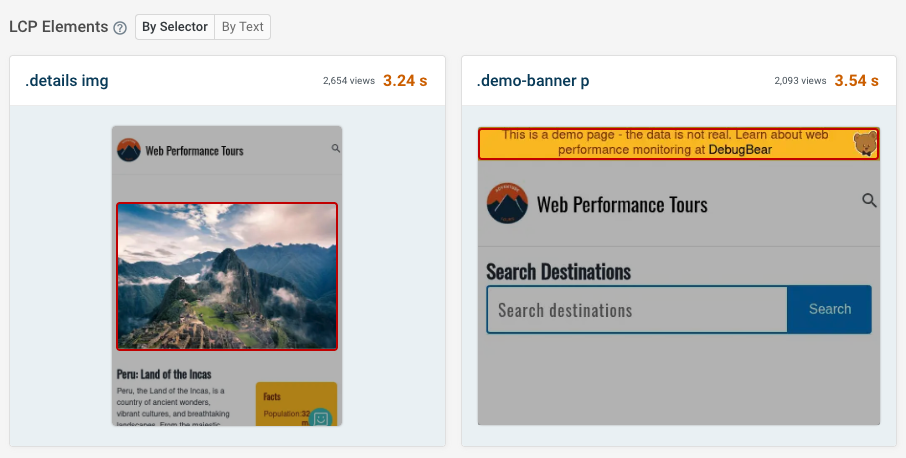906x458 pixels.
Task: Open the .demo-banner p element card title
Action: [533, 81]
